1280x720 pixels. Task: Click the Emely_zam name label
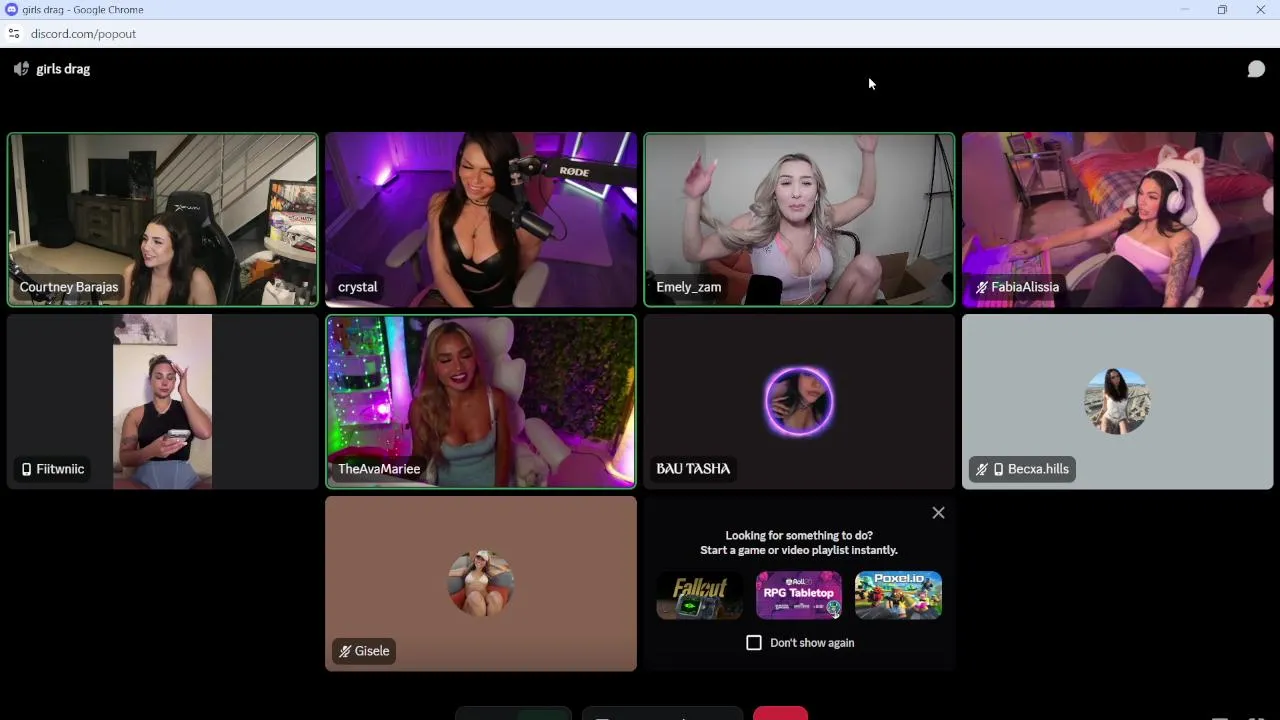point(688,287)
